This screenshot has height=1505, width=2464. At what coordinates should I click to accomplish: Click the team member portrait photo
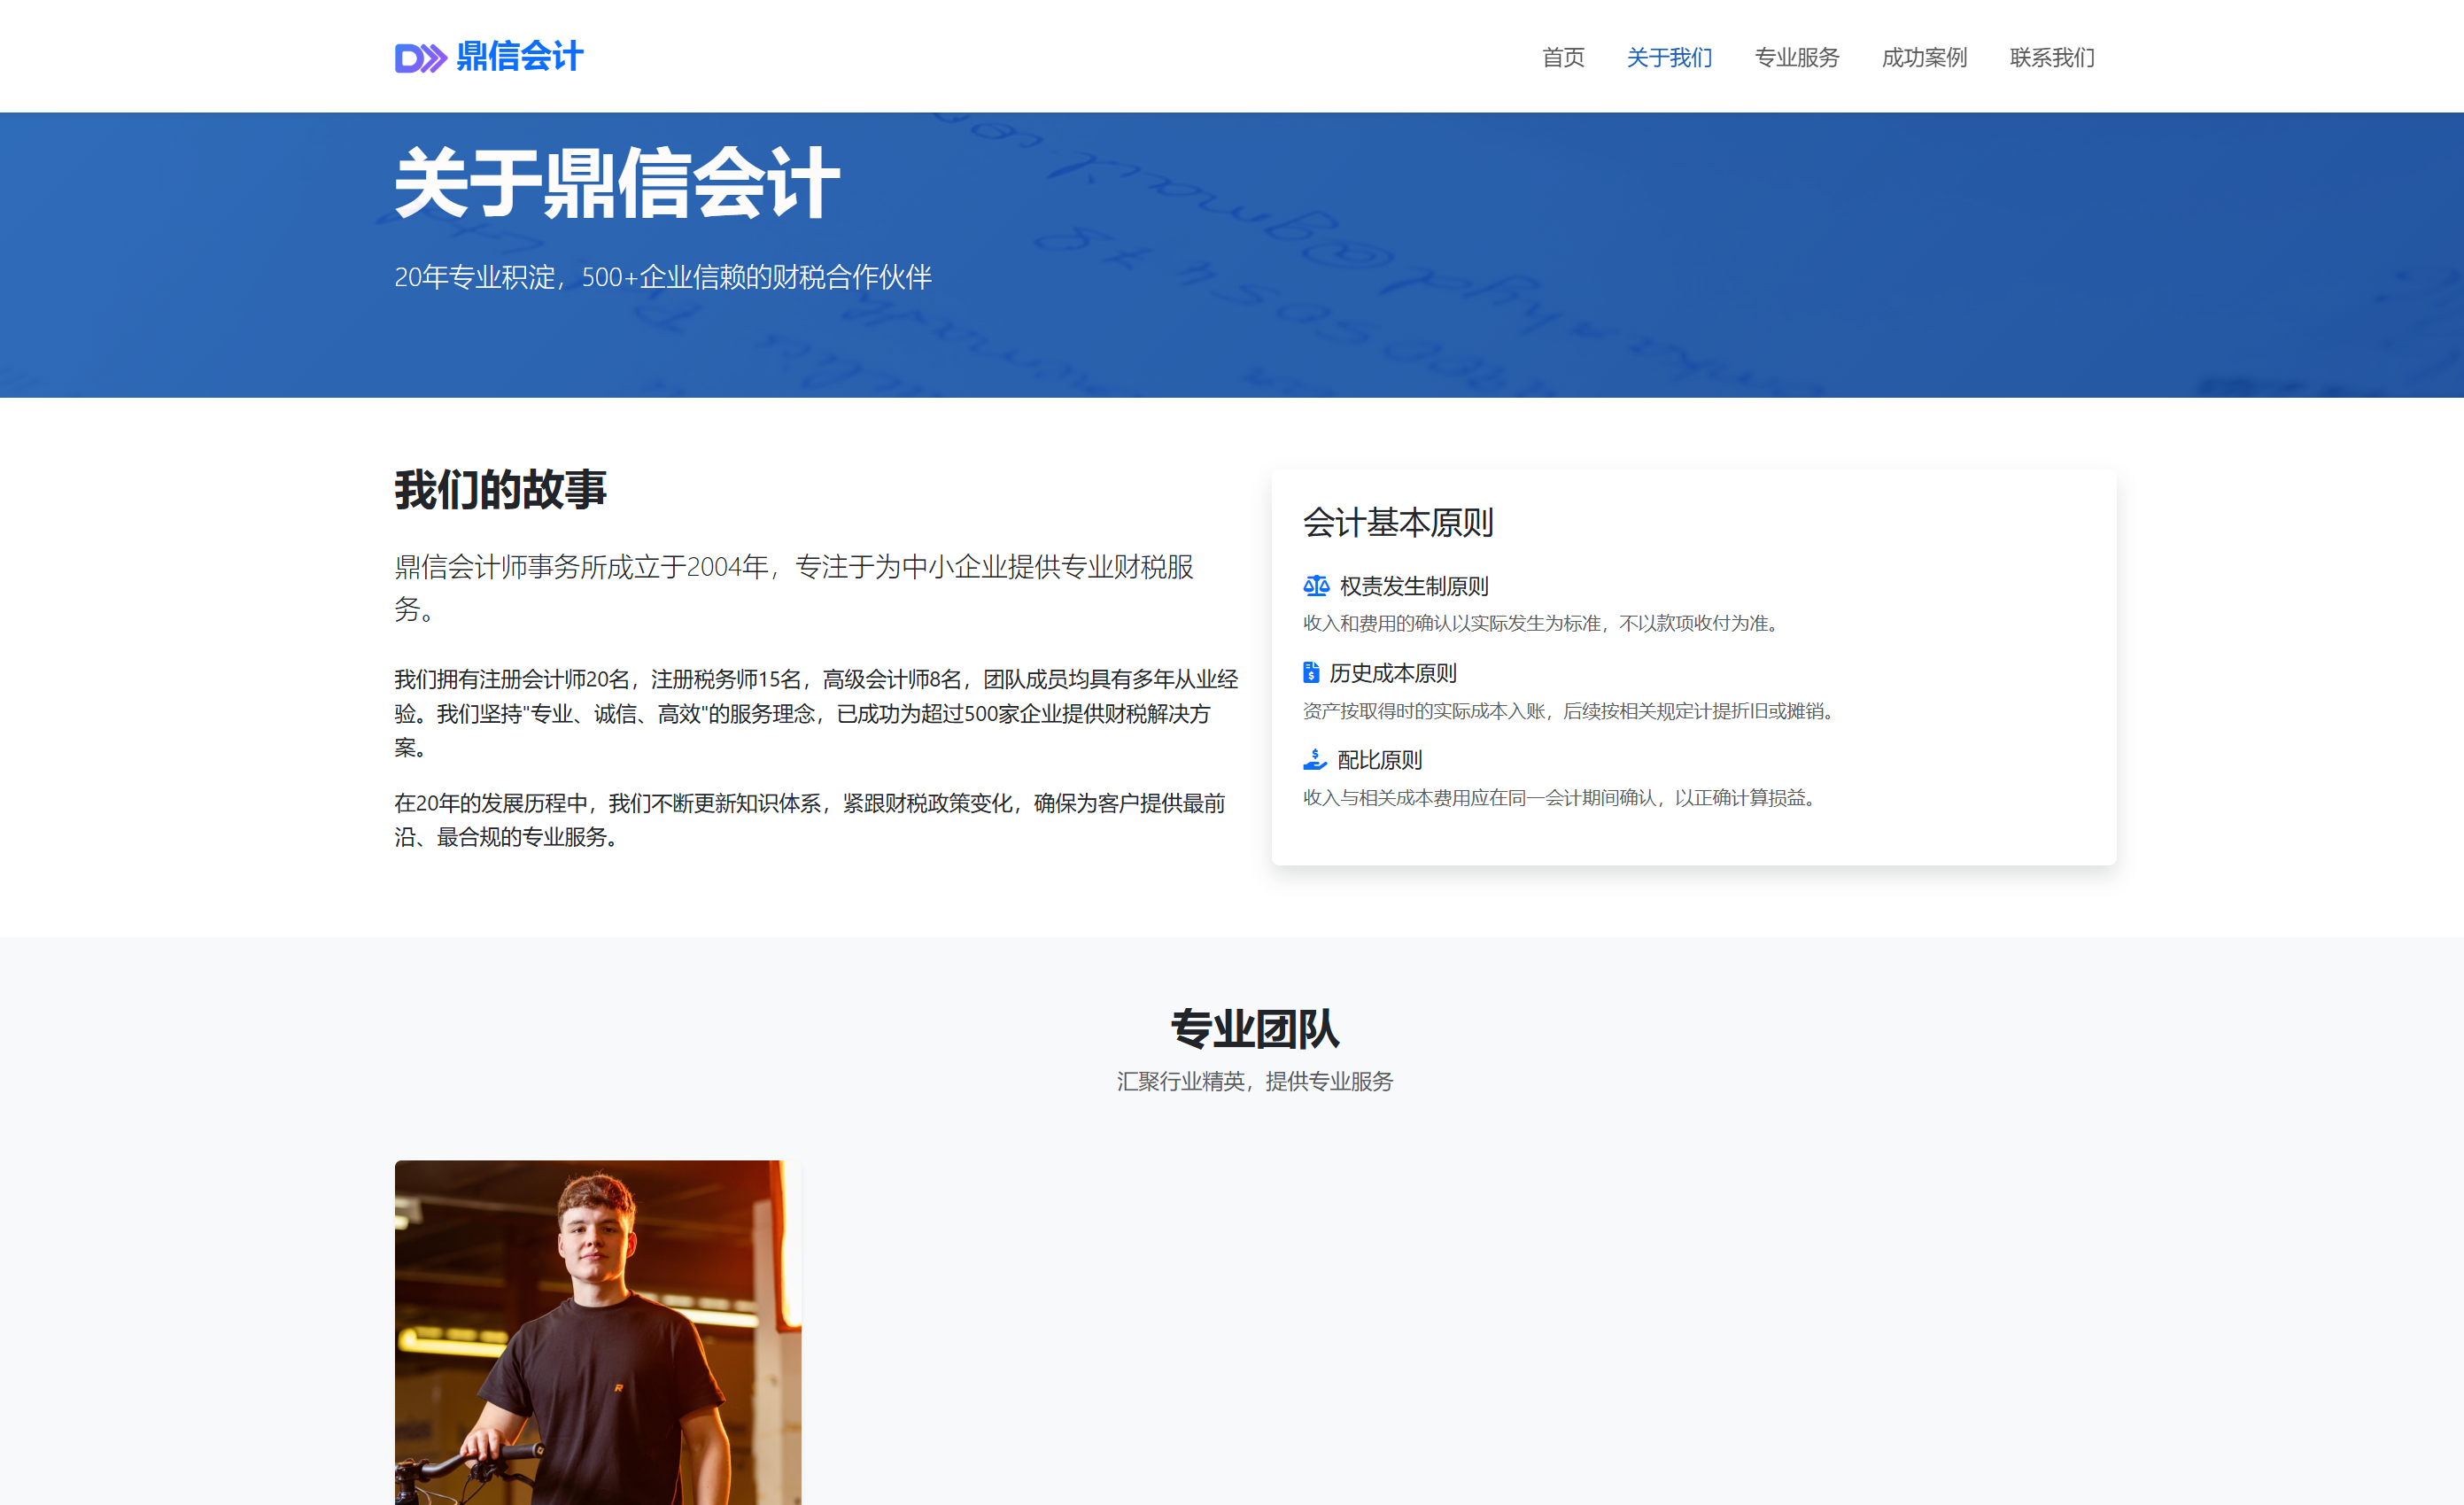pos(596,1340)
